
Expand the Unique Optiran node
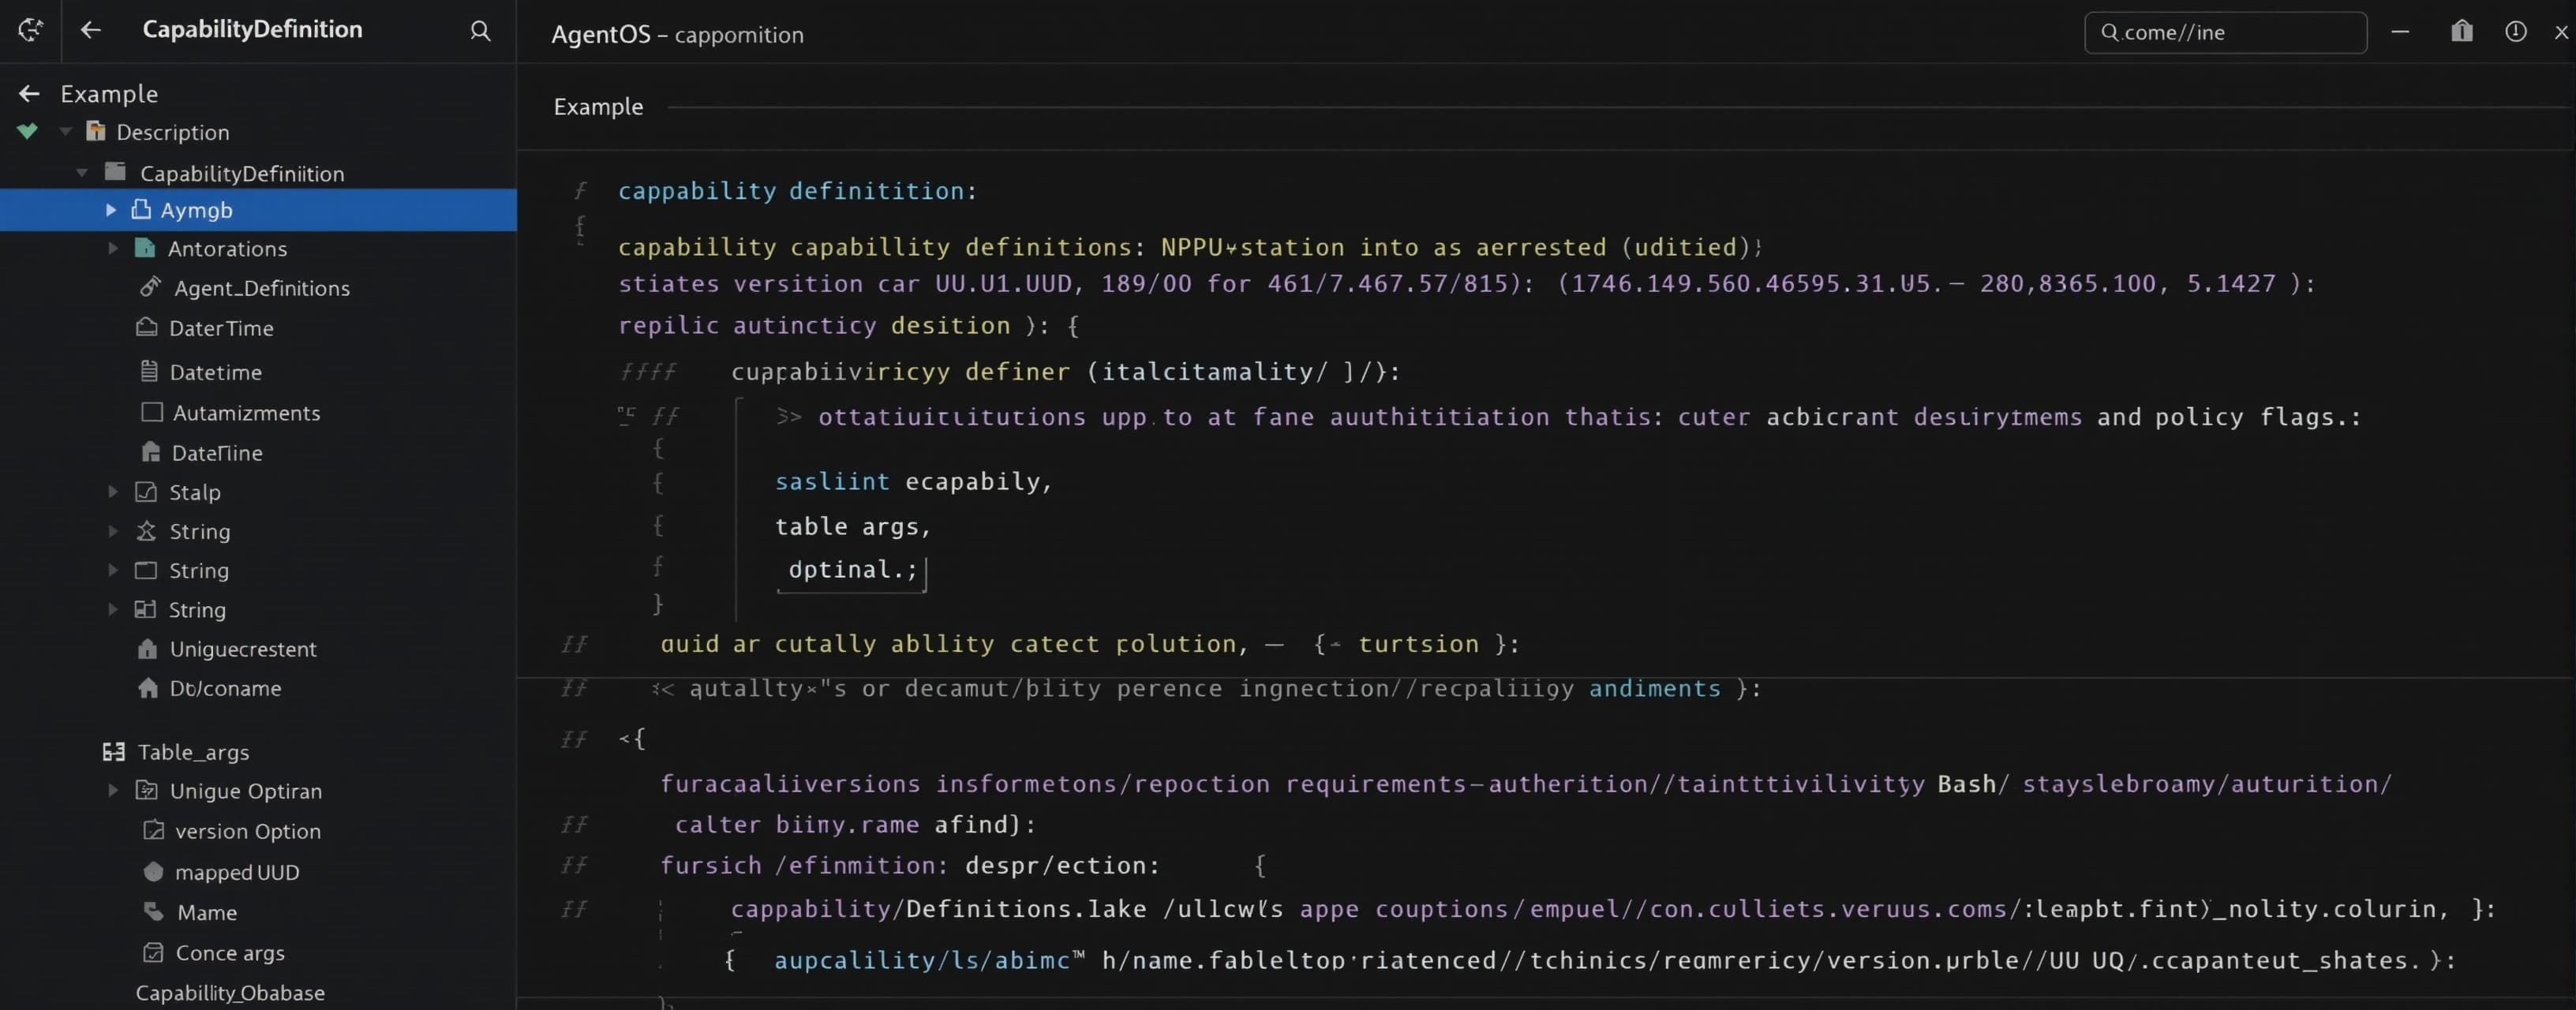(113, 790)
